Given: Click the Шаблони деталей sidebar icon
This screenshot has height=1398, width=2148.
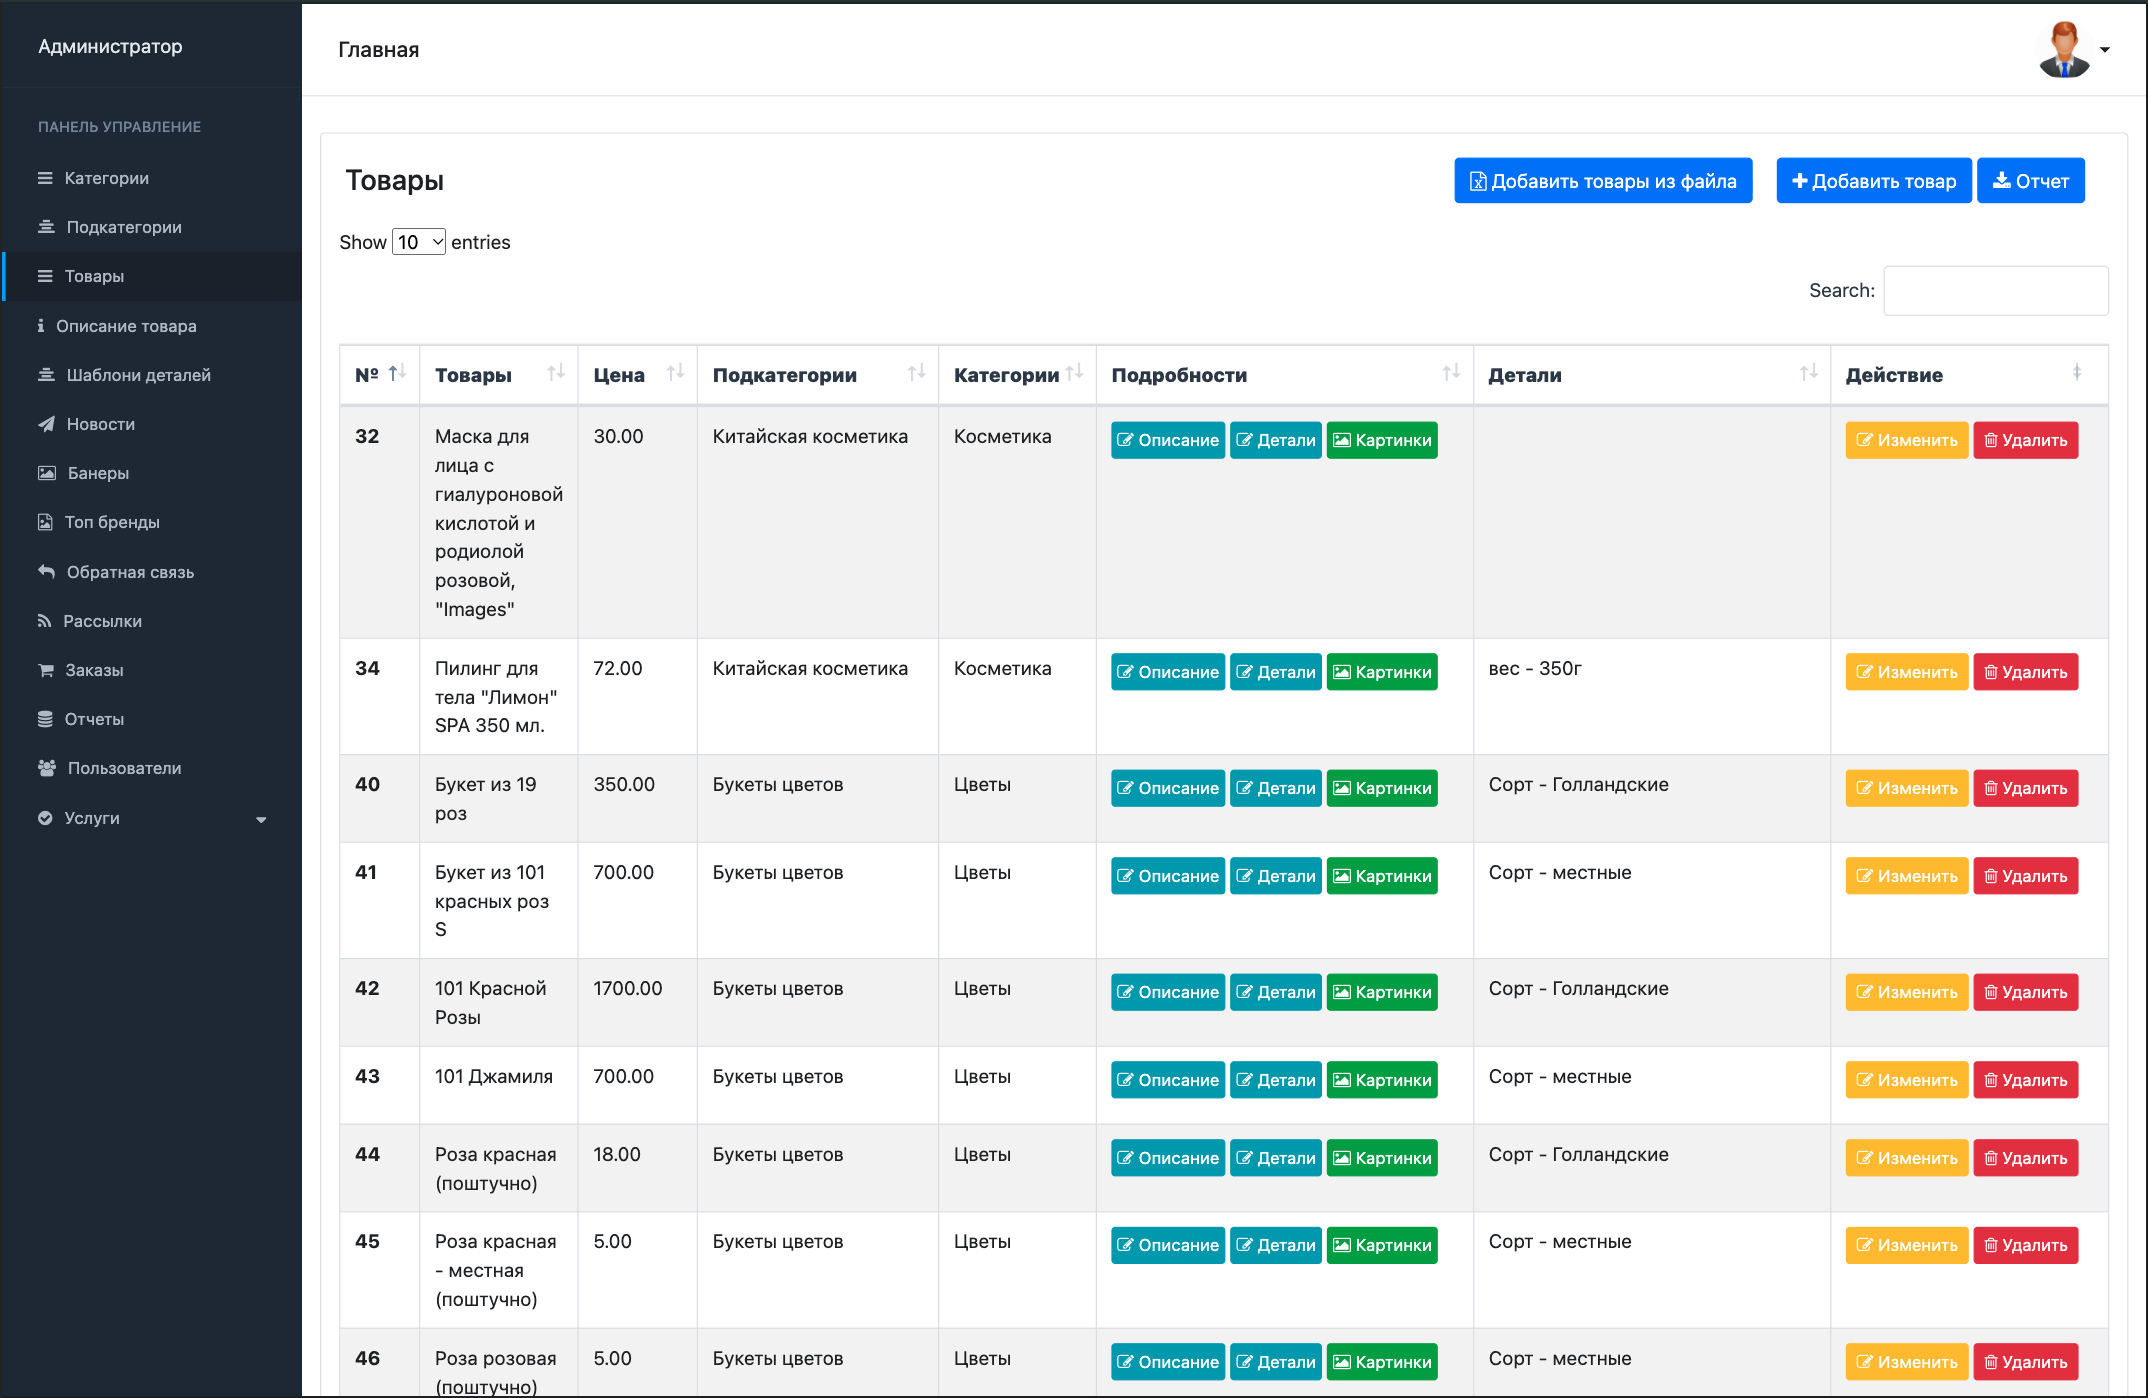Looking at the screenshot, I should click(46, 375).
